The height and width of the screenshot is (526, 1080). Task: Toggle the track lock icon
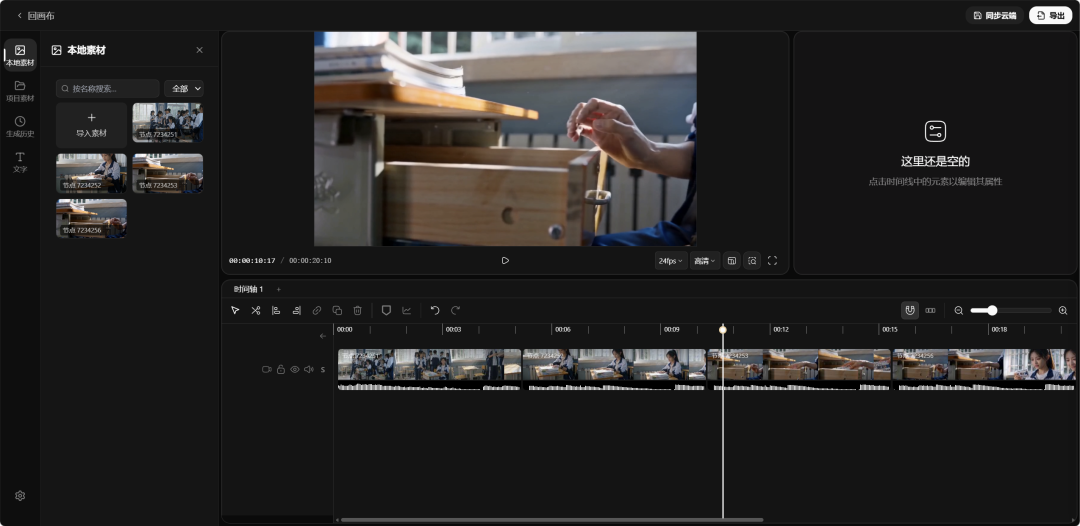(281, 370)
